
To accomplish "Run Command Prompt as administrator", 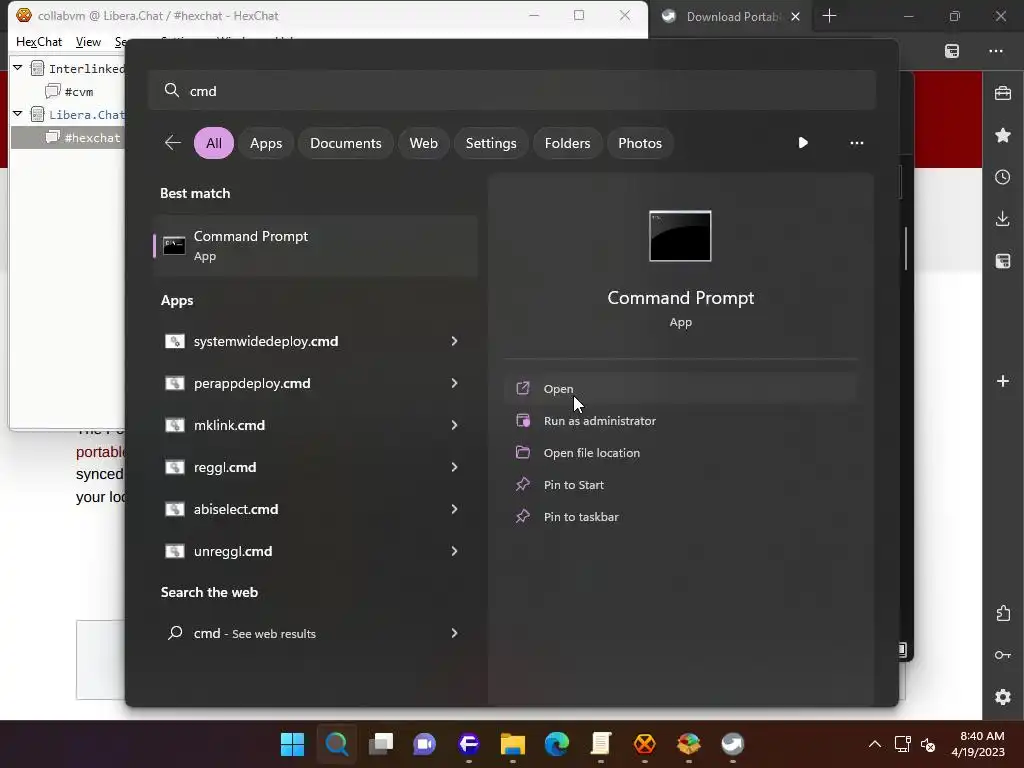I will 680,421.
